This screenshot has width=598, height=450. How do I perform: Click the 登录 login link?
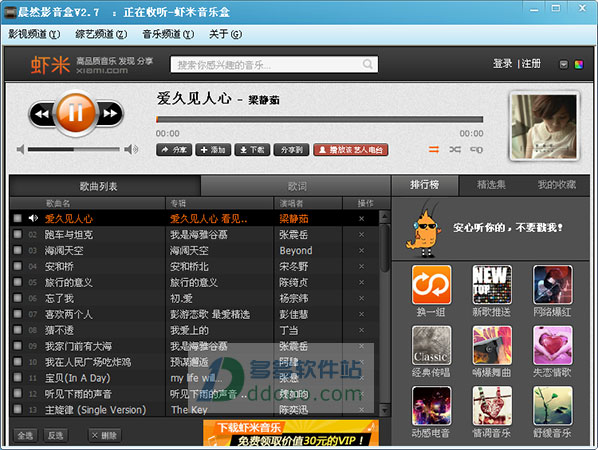(x=502, y=64)
